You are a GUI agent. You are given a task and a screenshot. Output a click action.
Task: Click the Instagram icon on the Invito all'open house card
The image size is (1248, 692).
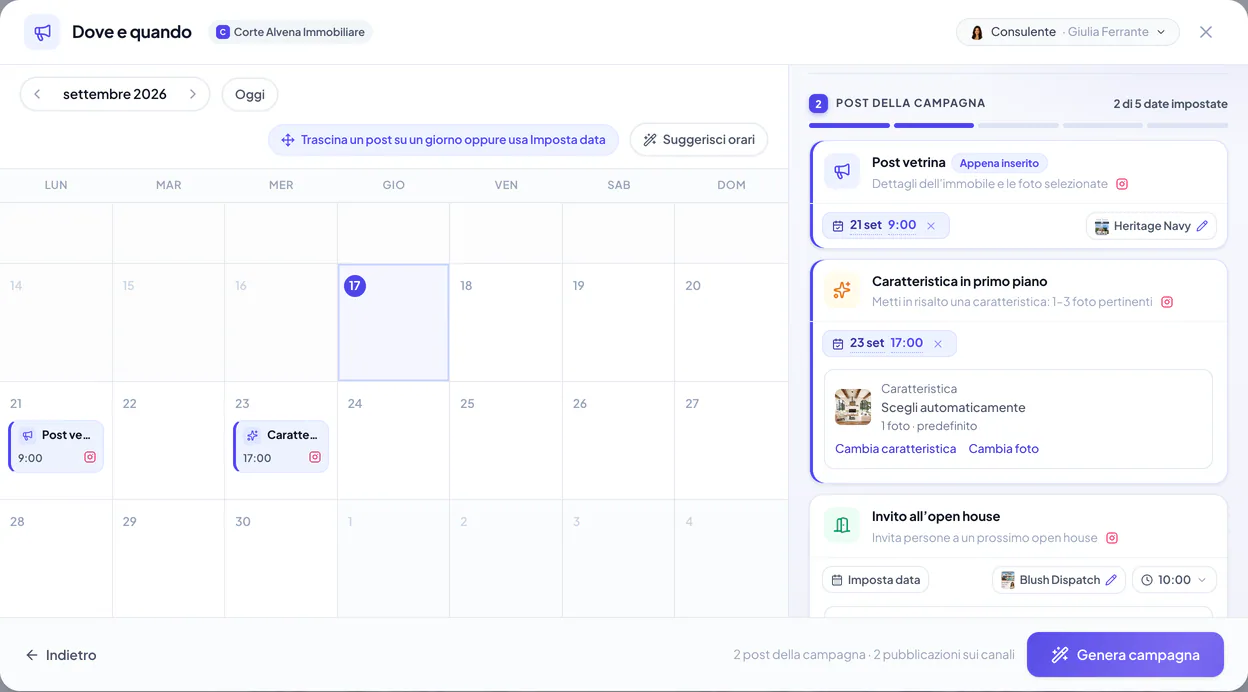click(1111, 538)
